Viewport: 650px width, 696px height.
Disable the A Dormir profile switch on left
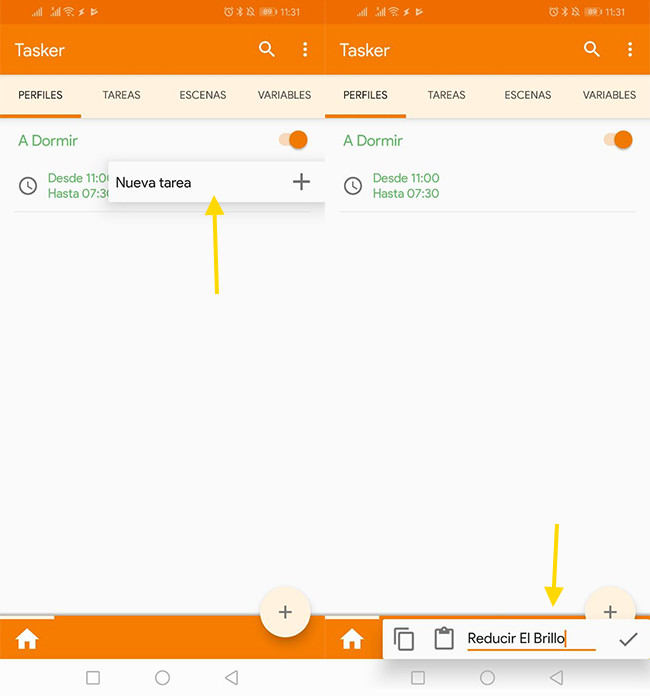[293, 140]
